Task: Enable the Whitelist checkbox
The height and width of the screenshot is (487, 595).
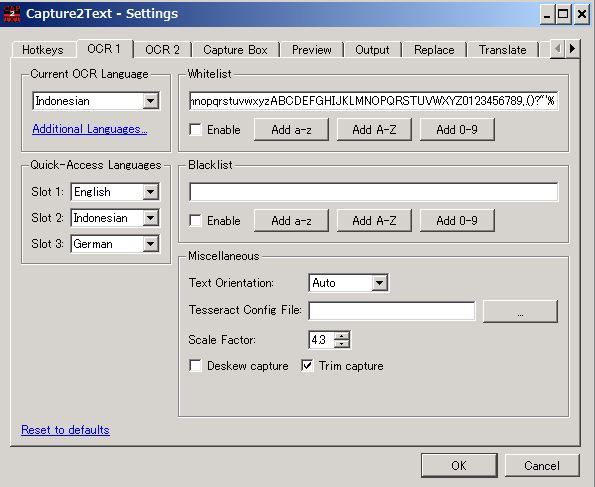Action: (x=195, y=130)
